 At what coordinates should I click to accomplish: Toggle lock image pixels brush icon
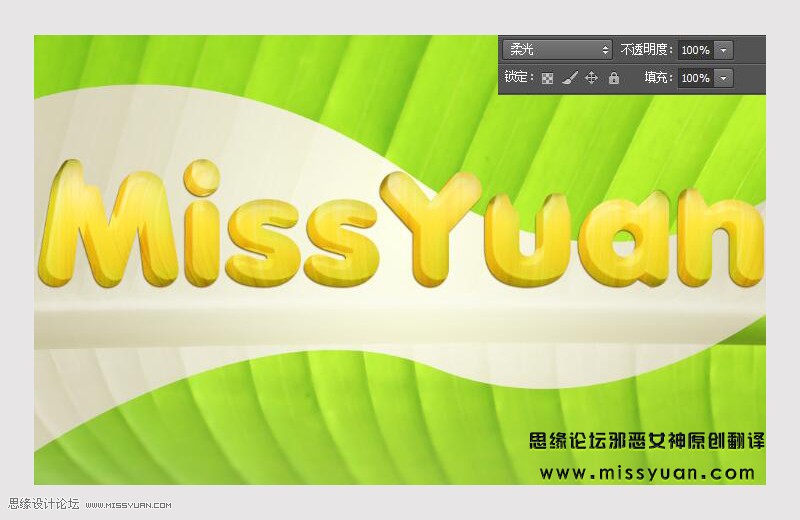570,78
